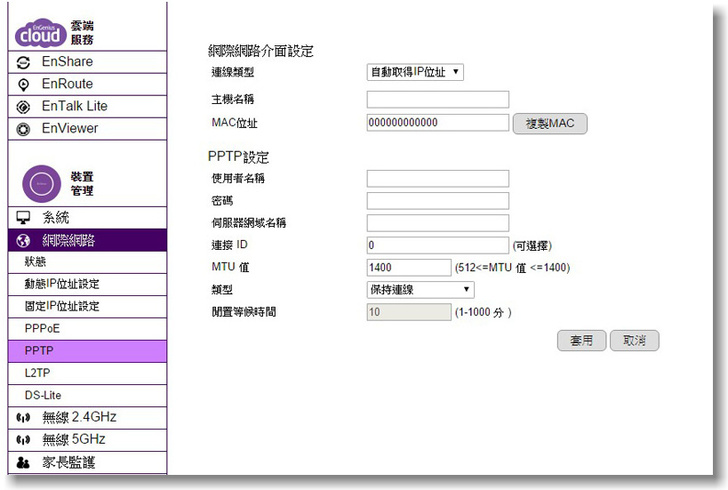Click the EnGenius cloud logo
Image resolution: width=728 pixels, height=490 pixels.
pos(40,33)
